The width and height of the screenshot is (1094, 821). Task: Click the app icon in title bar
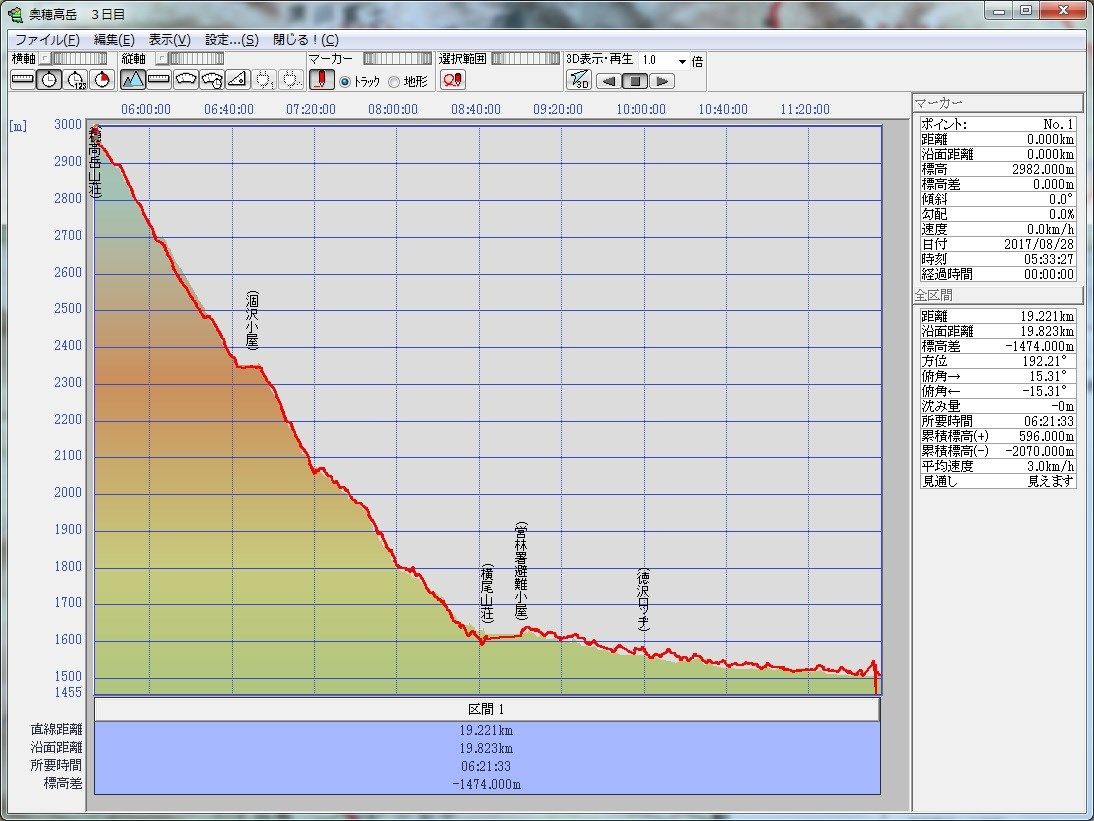[x=15, y=14]
